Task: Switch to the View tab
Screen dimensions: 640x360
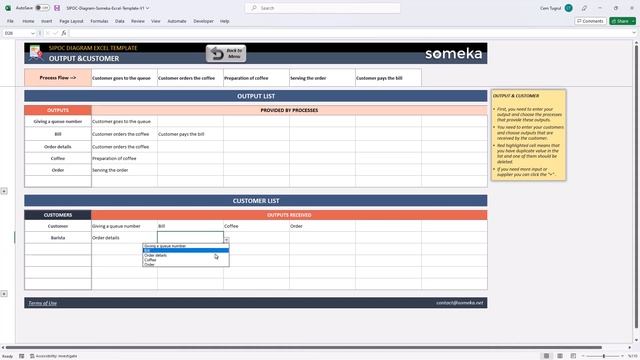Action: (x=156, y=21)
